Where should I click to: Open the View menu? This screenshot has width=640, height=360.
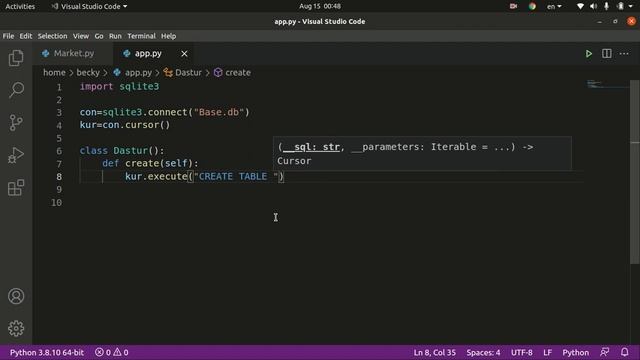tap(81, 36)
